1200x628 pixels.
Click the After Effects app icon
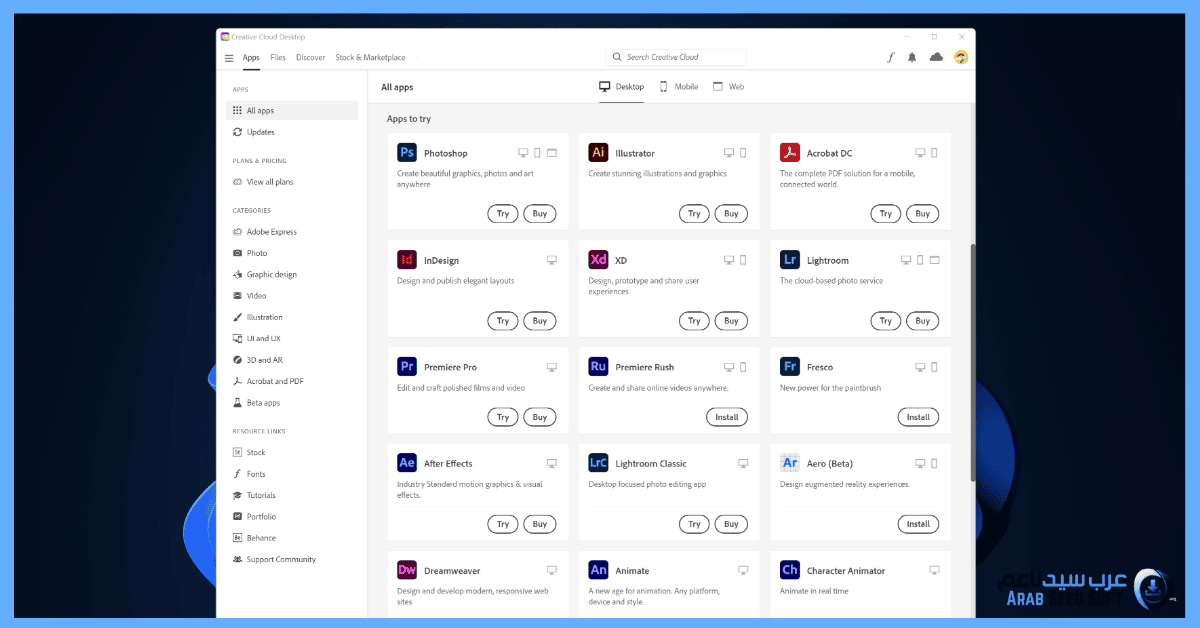[x=407, y=463]
